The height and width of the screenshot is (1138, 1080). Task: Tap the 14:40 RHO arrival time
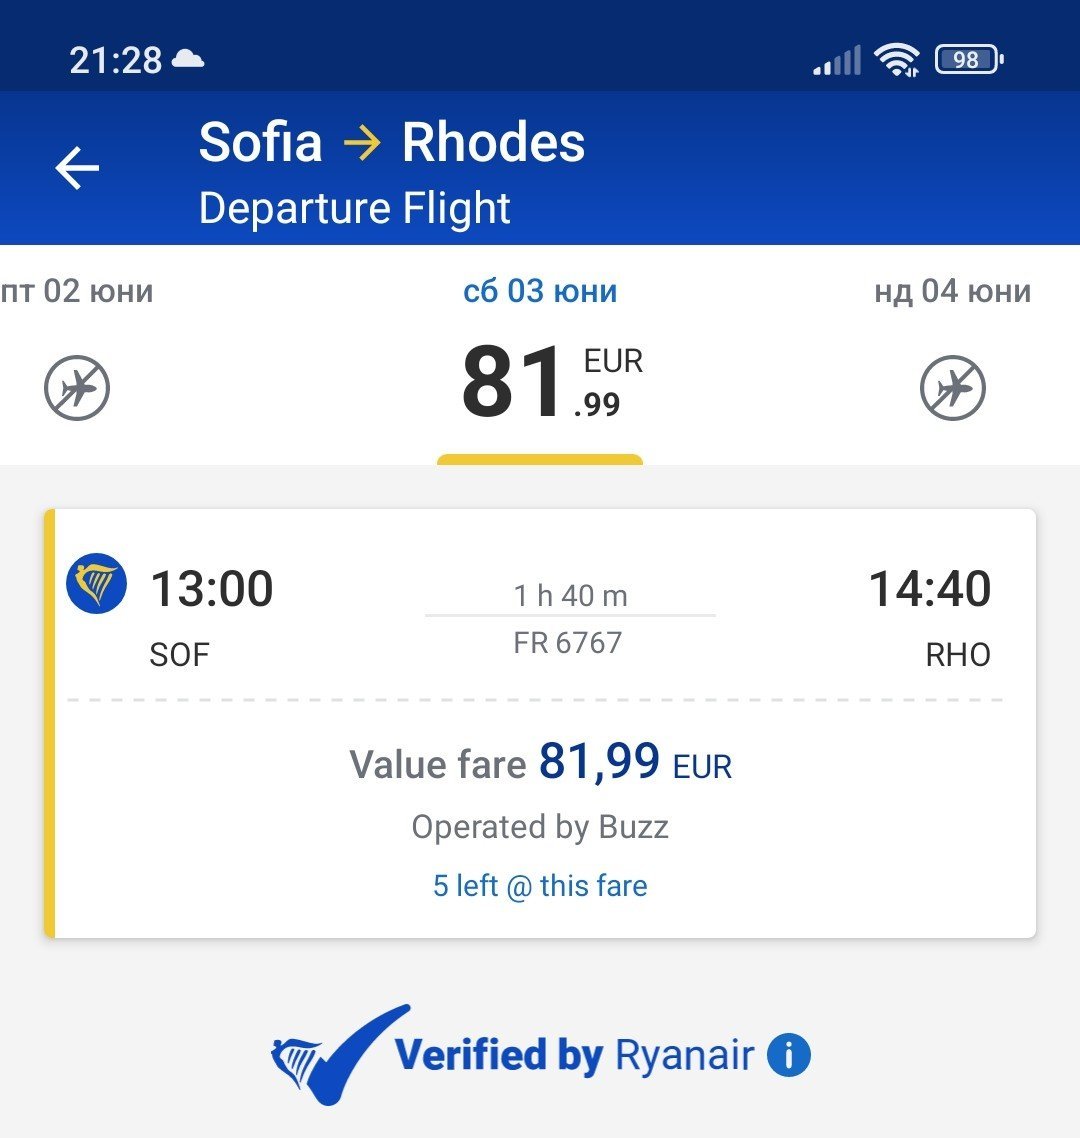pyautogui.click(x=929, y=588)
